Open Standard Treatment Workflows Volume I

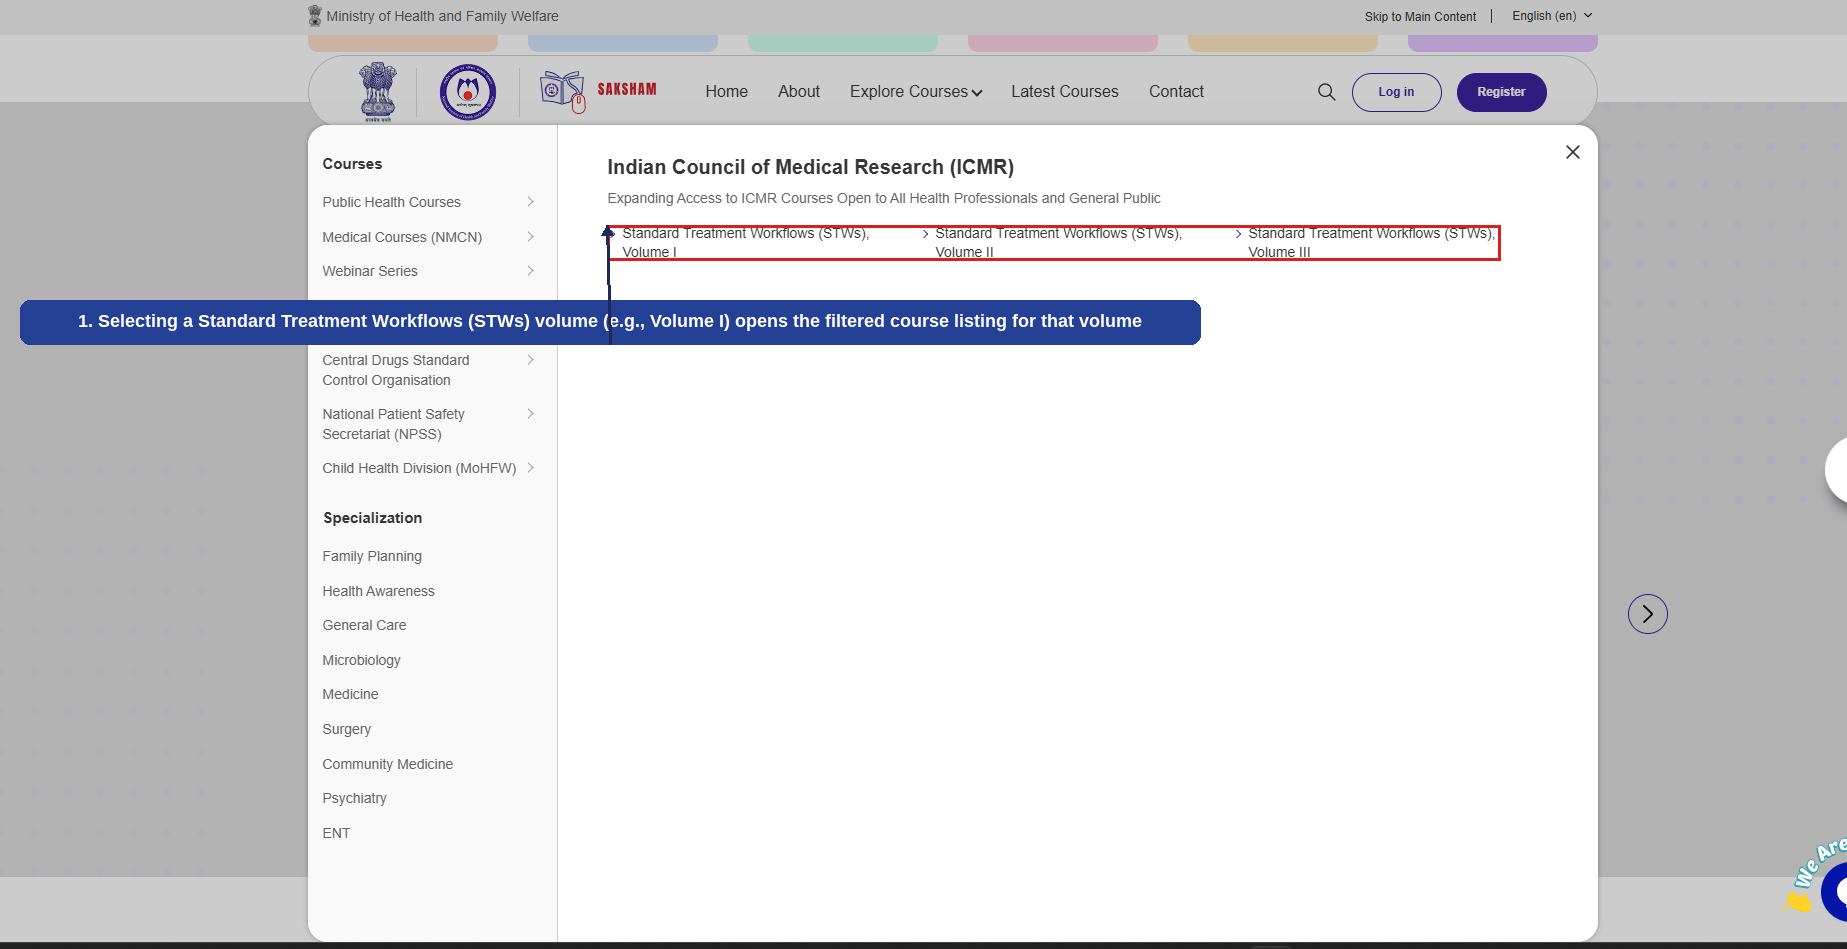(x=746, y=243)
